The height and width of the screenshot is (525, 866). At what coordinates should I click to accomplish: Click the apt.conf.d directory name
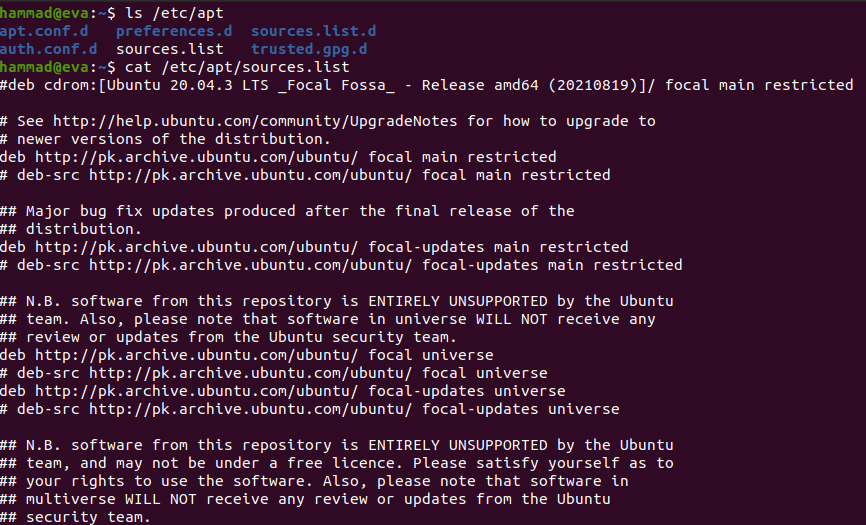coord(44,31)
